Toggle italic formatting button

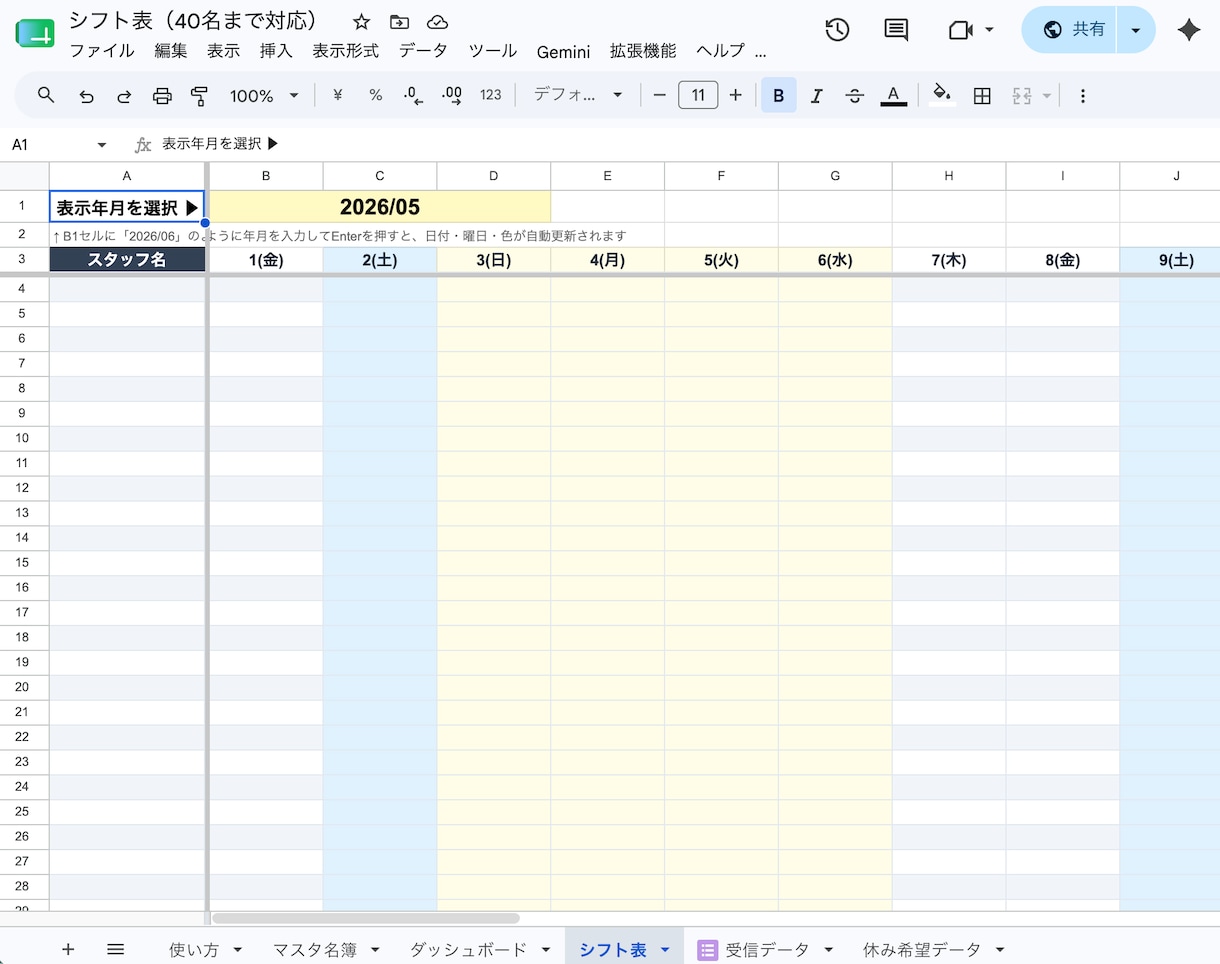816,96
